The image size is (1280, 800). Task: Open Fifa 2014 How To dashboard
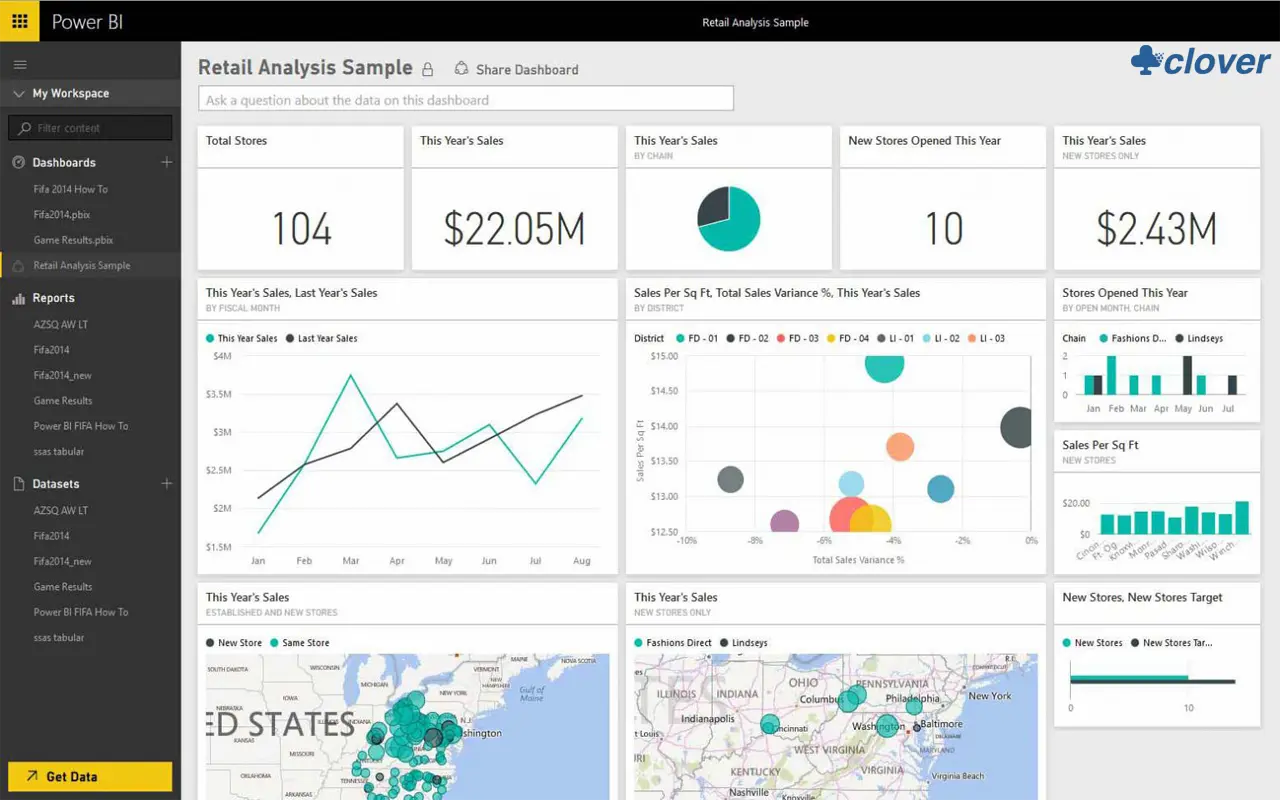pyautogui.click(x=70, y=189)
